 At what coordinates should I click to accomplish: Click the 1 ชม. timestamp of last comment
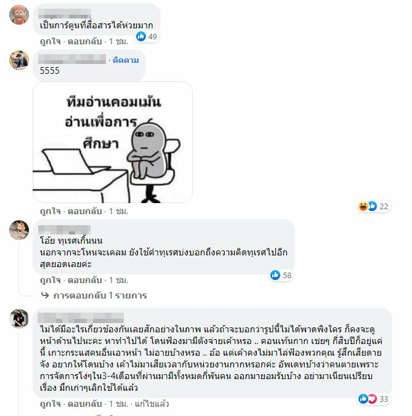pyautogui.click(x=118, y=404)
